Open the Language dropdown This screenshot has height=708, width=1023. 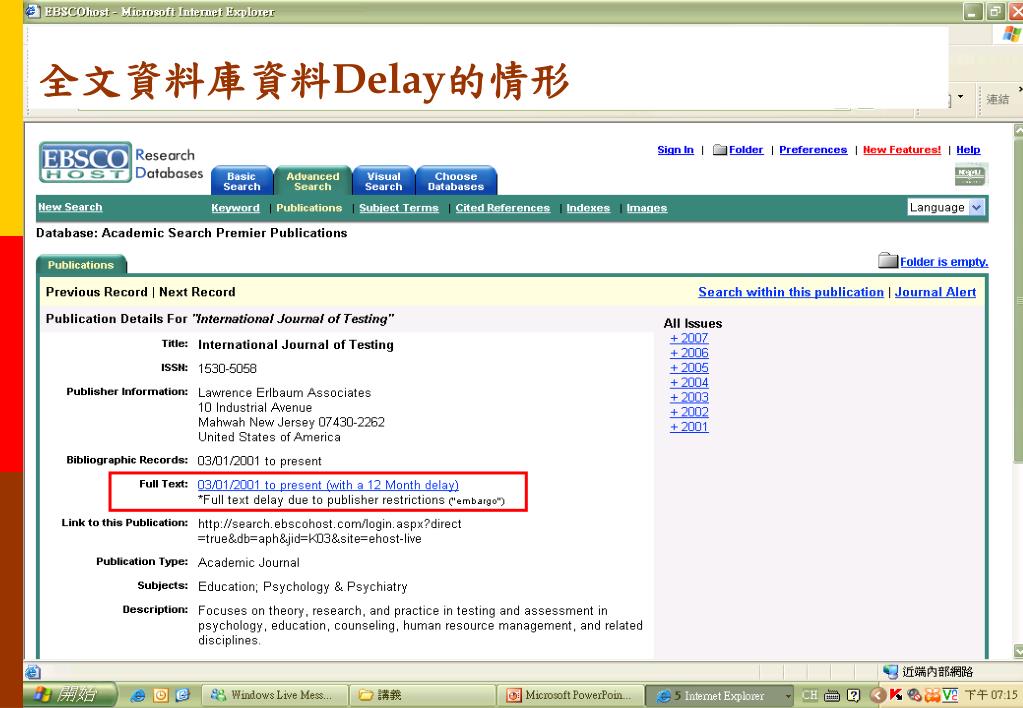(x=946, y=208)
